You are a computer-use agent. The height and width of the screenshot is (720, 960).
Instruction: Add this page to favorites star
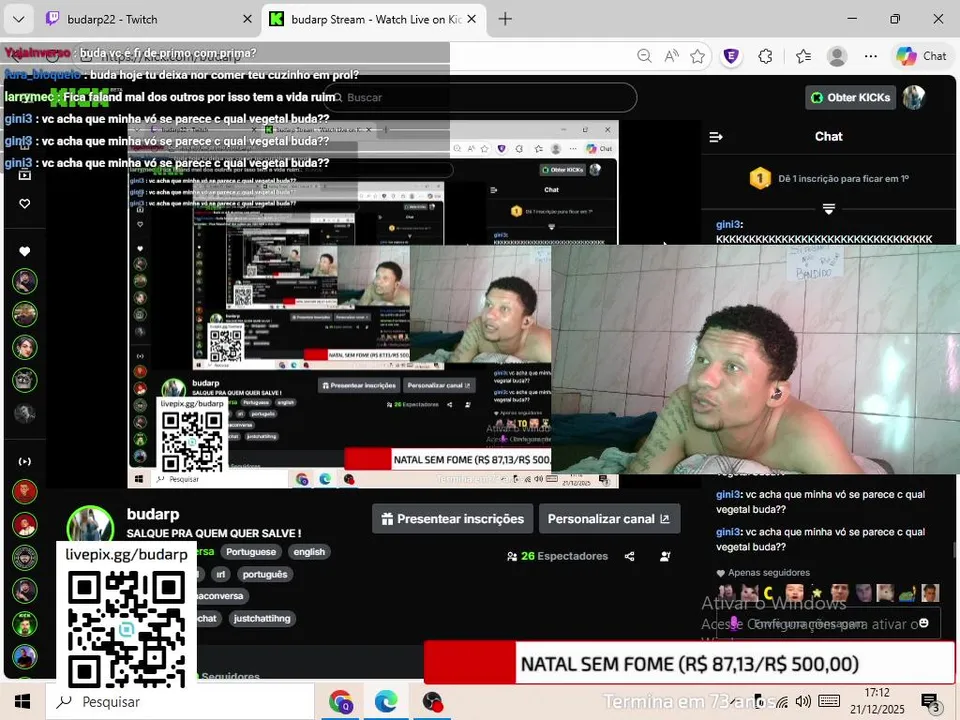click(697, 56)
